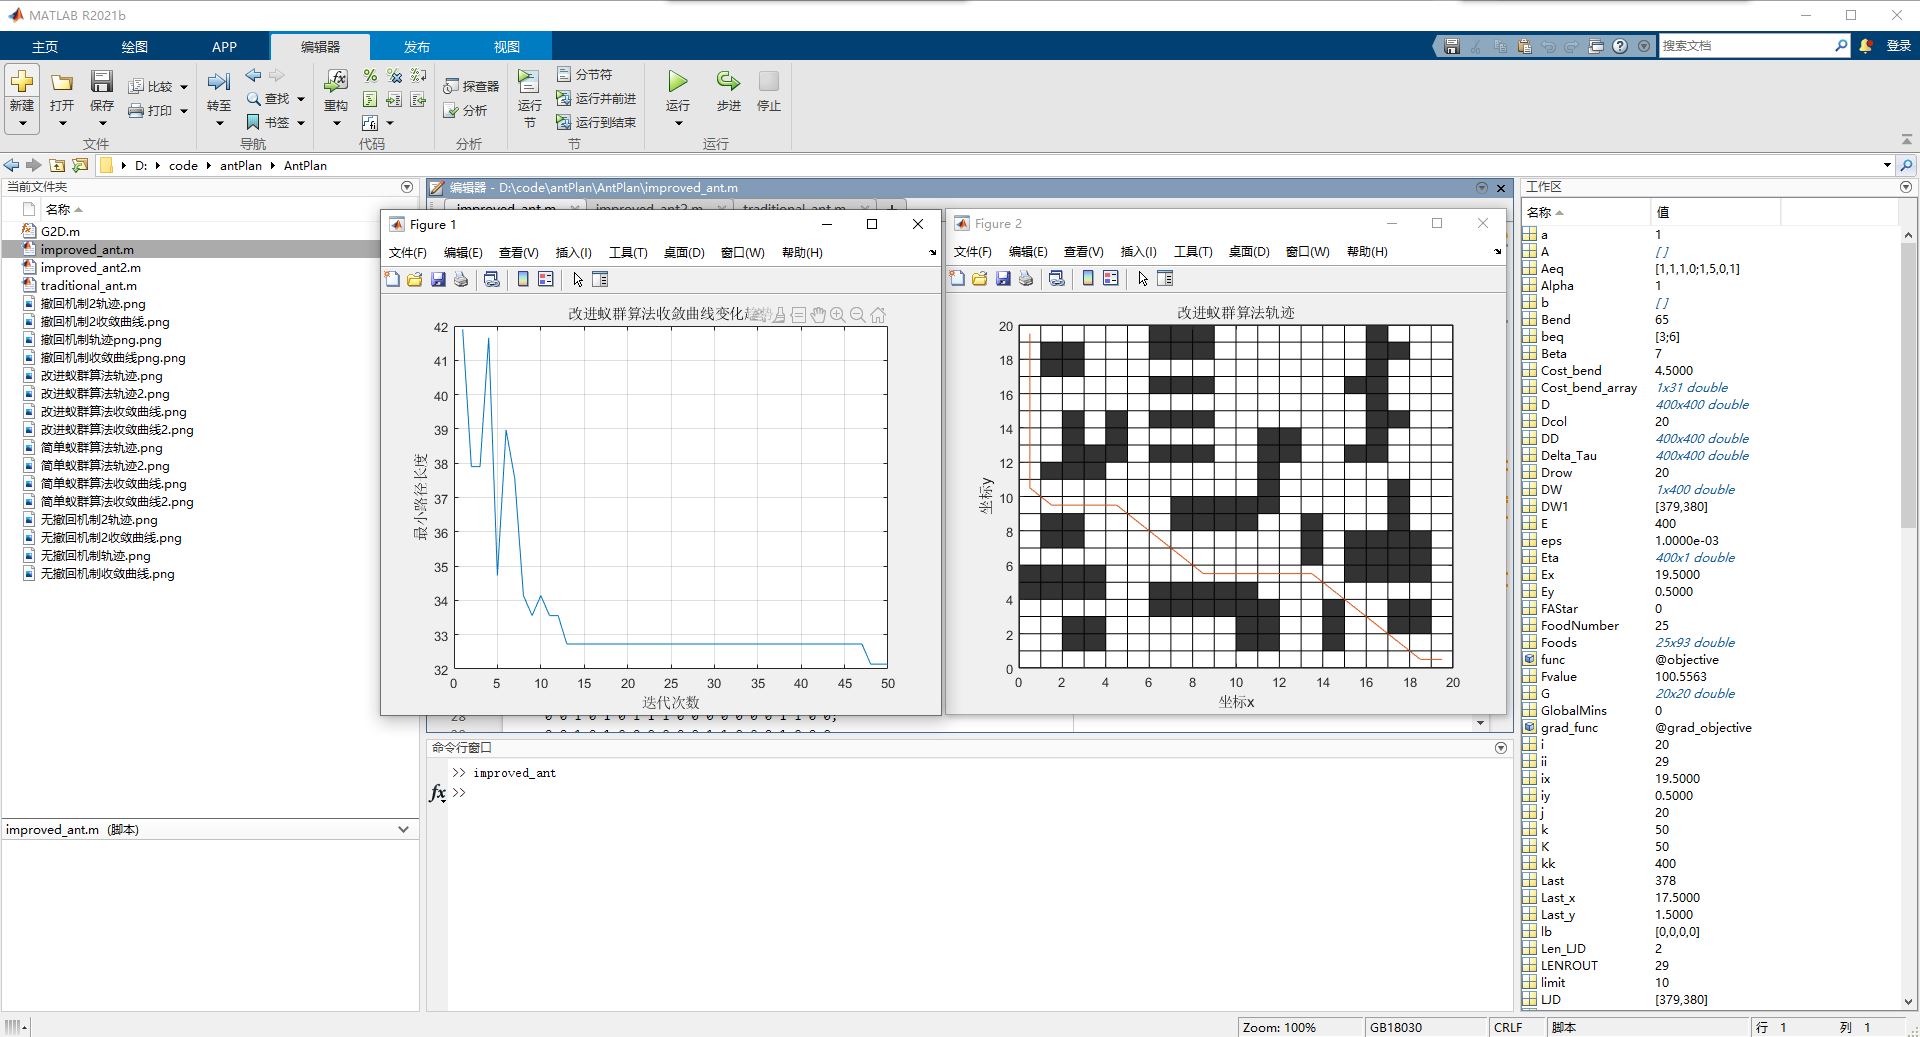
Task: Click the save icon in Figure 2 toolbar
Action: 1003,279
